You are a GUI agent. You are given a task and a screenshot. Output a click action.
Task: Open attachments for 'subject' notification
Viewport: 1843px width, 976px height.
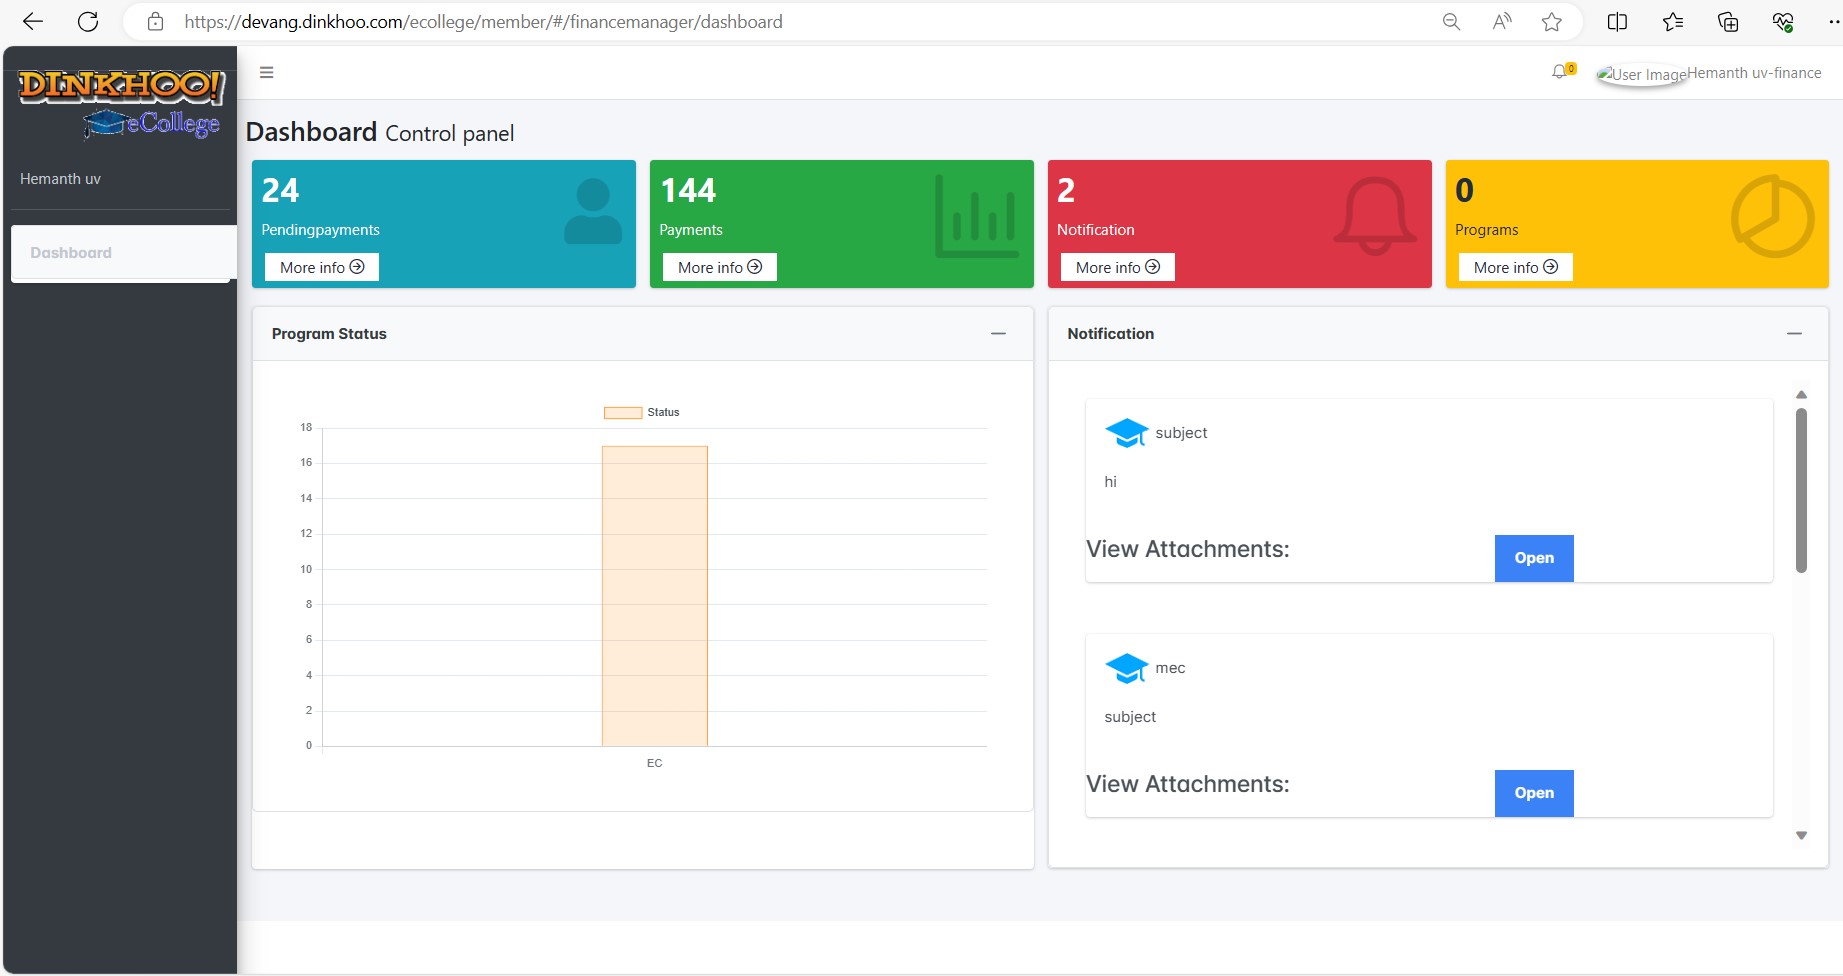point(1534,558)
